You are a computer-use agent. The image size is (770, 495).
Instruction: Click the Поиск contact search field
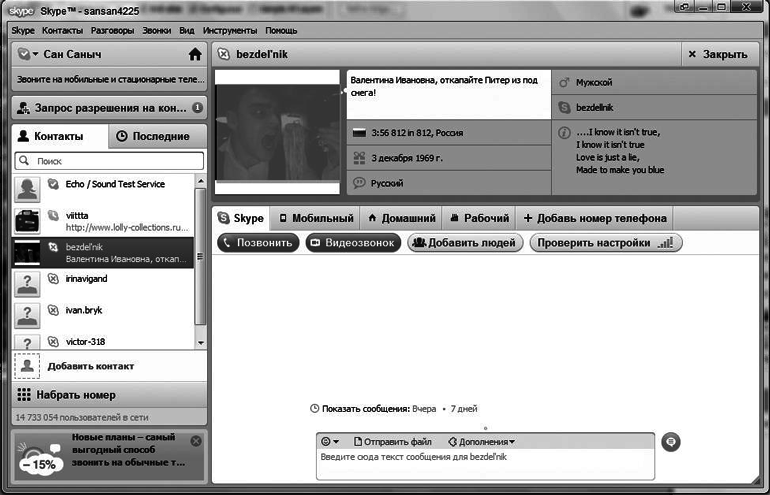pos(109,160)
